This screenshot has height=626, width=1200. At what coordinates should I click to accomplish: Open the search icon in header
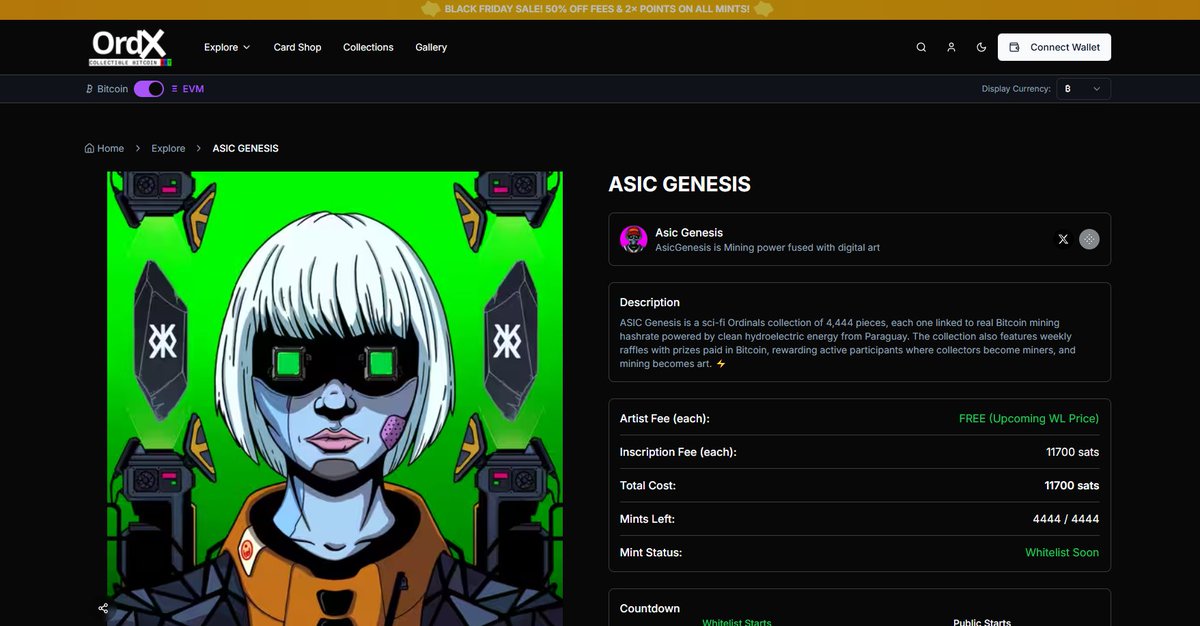pyautogui.click(x=921, y=47)
